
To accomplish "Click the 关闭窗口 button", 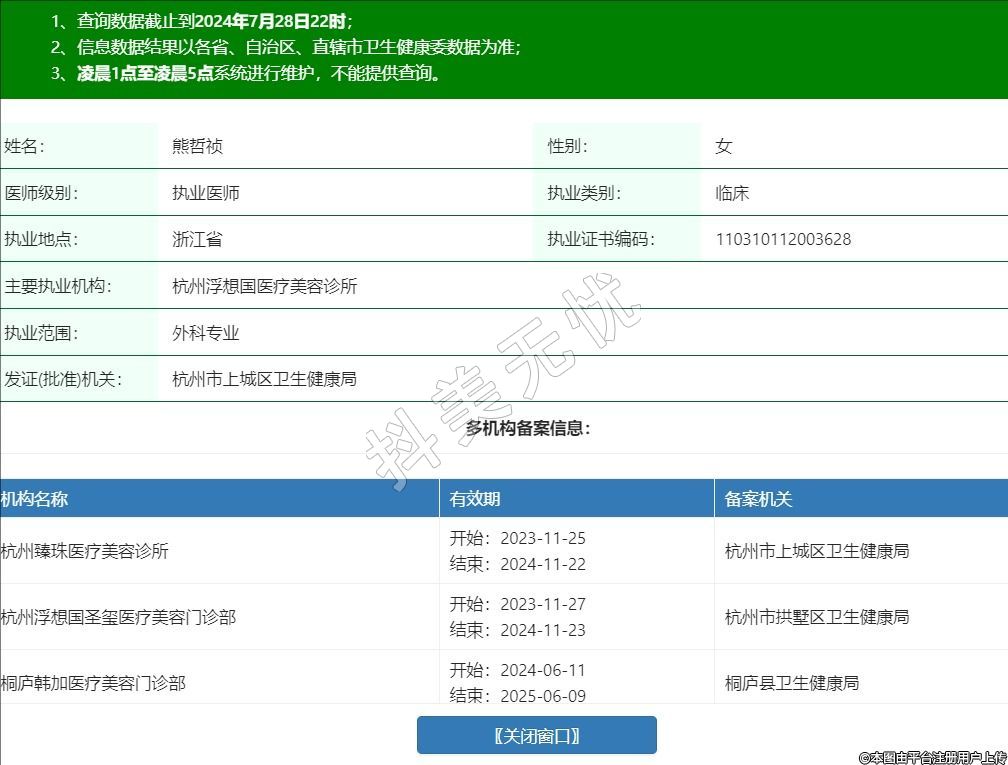I will pyautogui.click(x=536, y=736).
